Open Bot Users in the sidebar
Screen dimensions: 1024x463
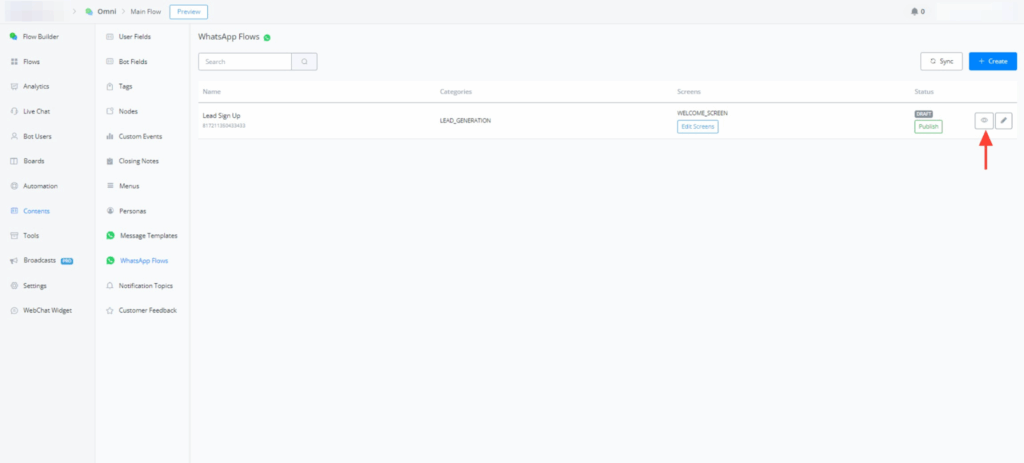coord(37,136)
